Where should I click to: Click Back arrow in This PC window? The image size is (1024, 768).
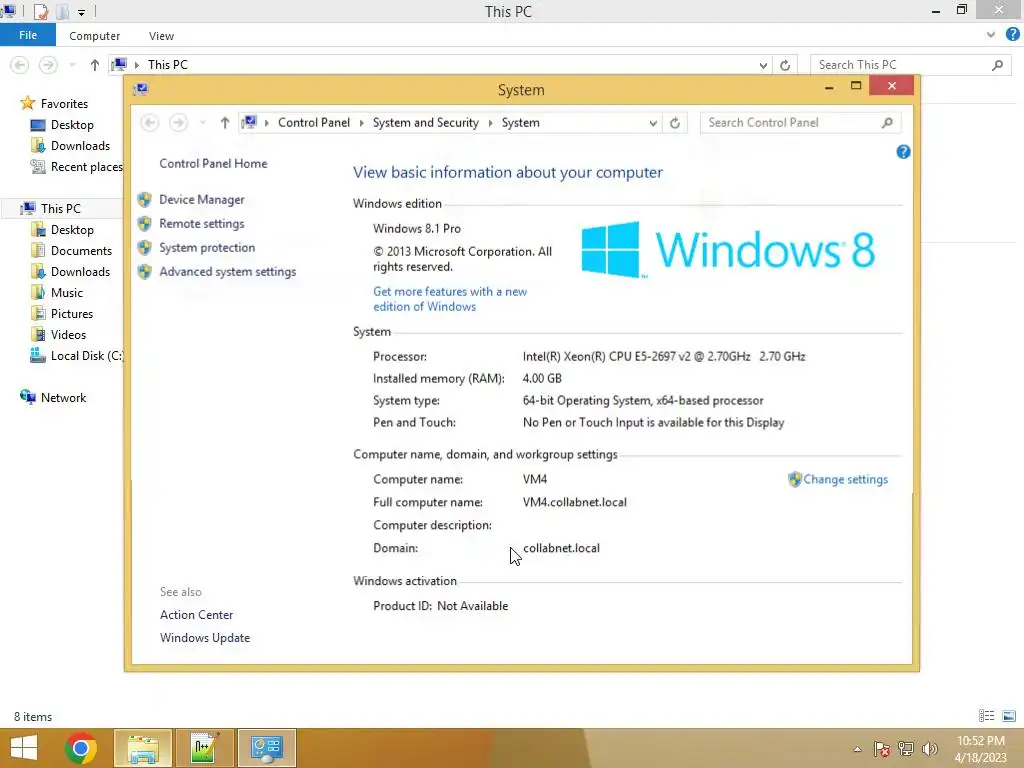20,65
